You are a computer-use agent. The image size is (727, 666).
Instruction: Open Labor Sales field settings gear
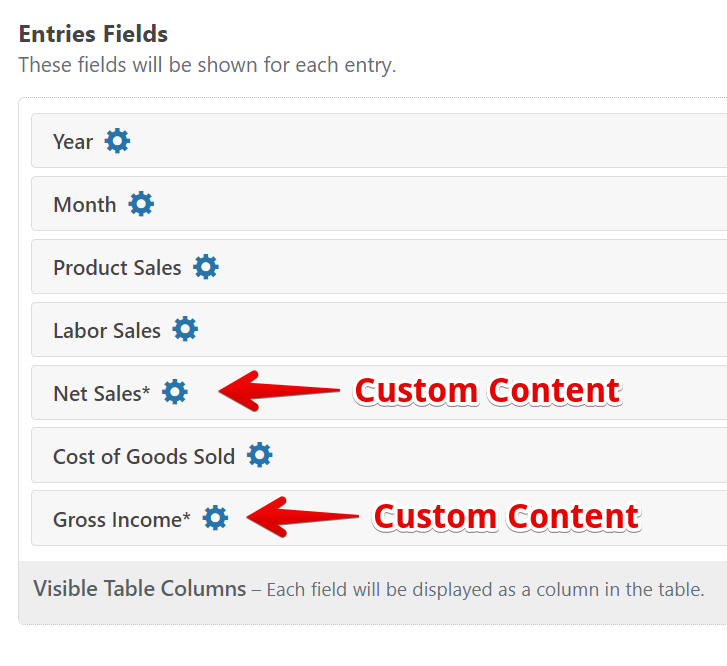pyautogui.click(x=185, y=330)
